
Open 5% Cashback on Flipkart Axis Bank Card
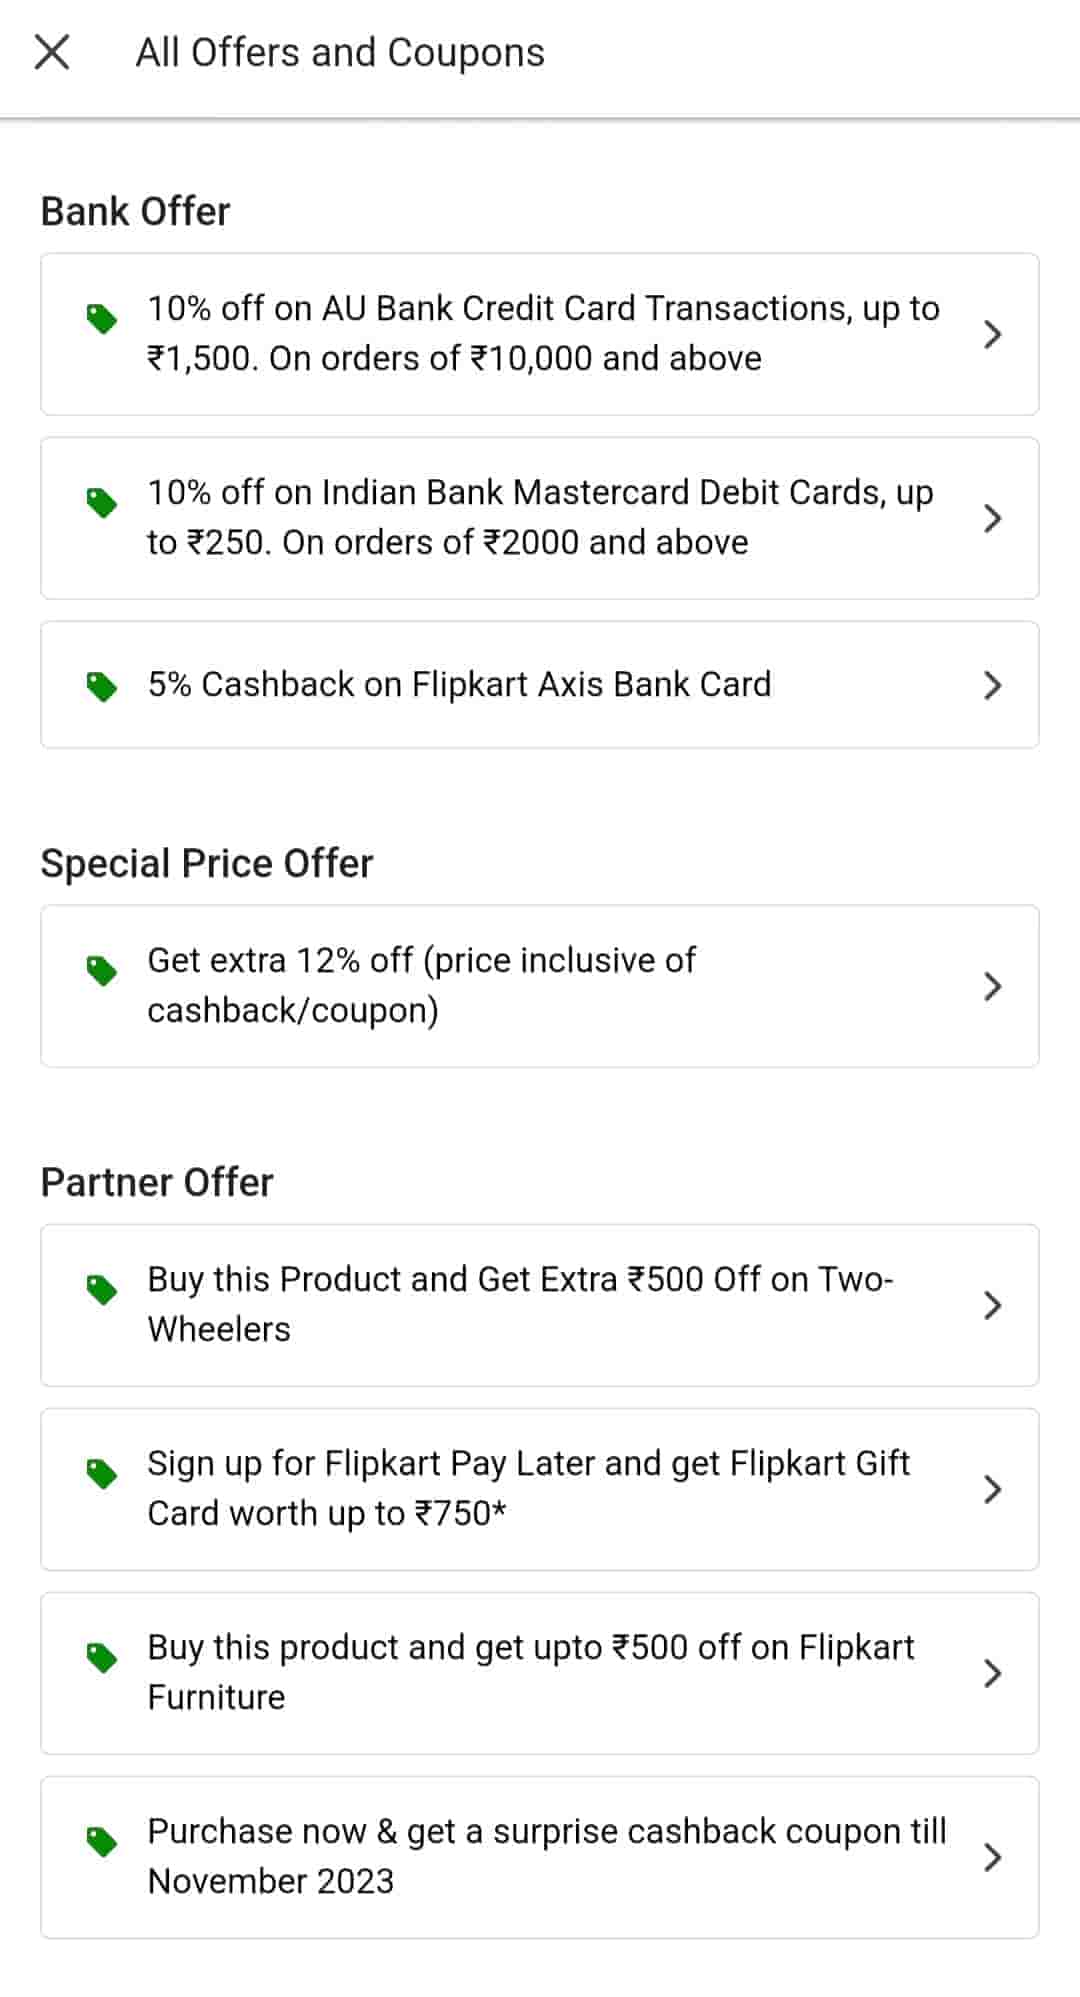click(x=459, y=685)
